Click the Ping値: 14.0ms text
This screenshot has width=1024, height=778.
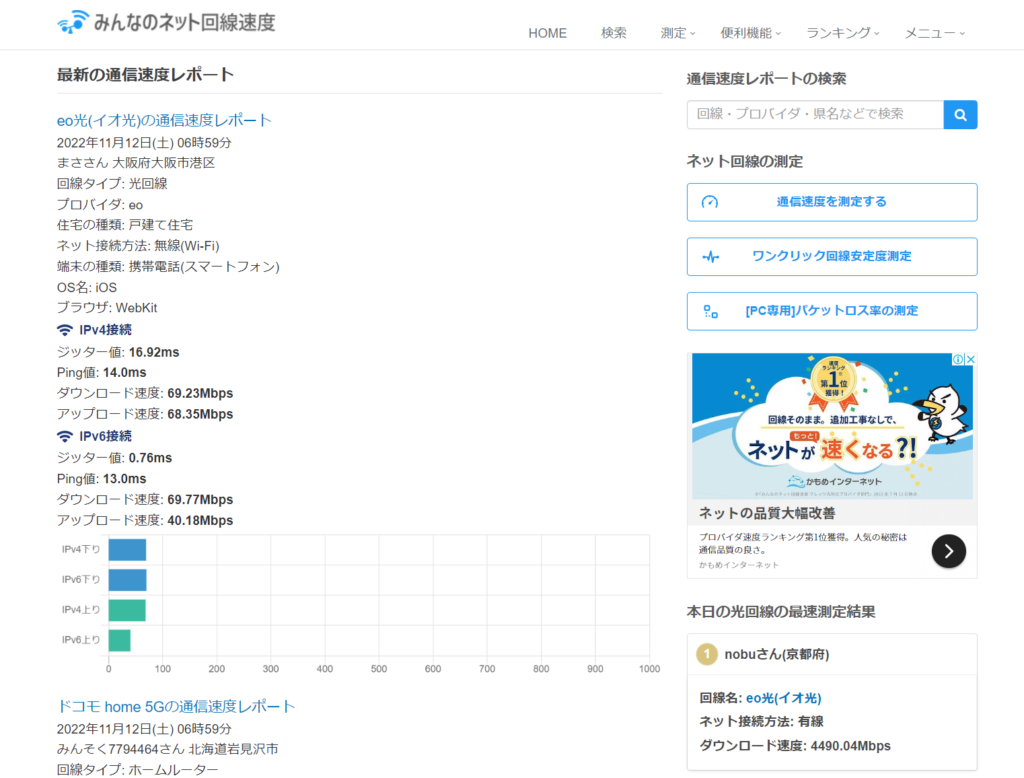(x=101, y=372)
